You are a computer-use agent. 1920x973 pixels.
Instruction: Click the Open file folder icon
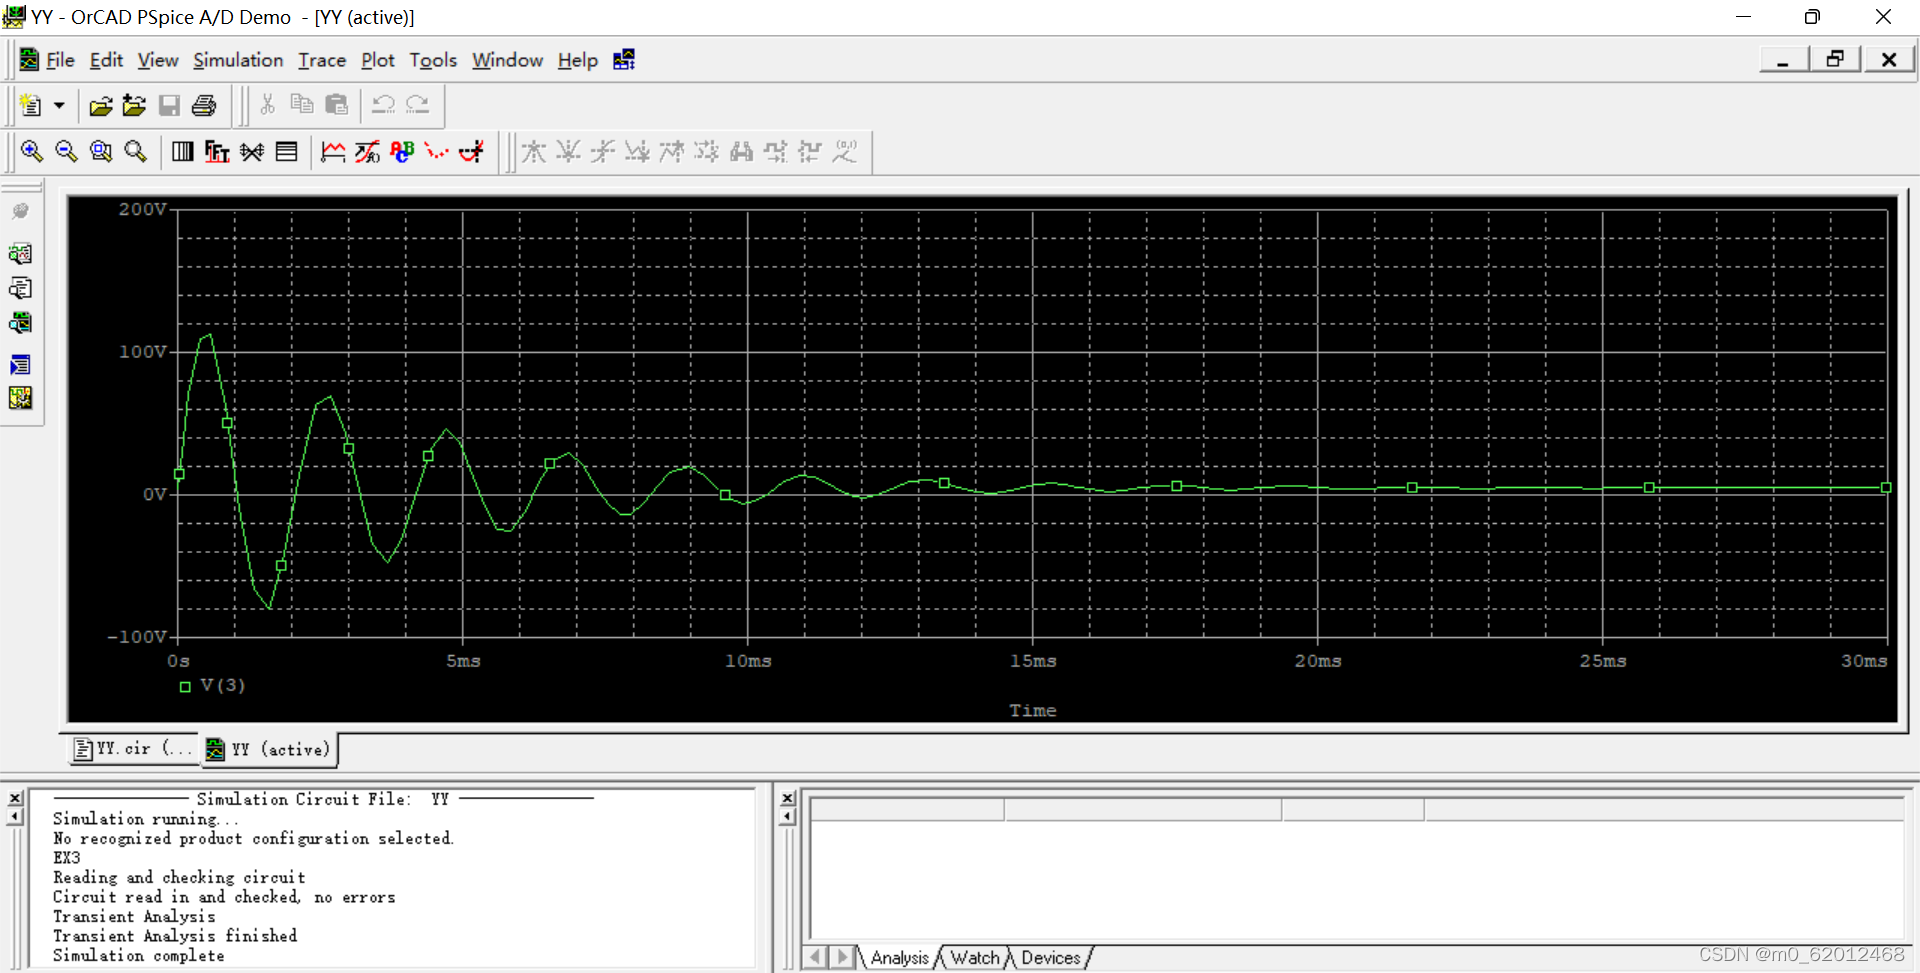coord(100,105)
